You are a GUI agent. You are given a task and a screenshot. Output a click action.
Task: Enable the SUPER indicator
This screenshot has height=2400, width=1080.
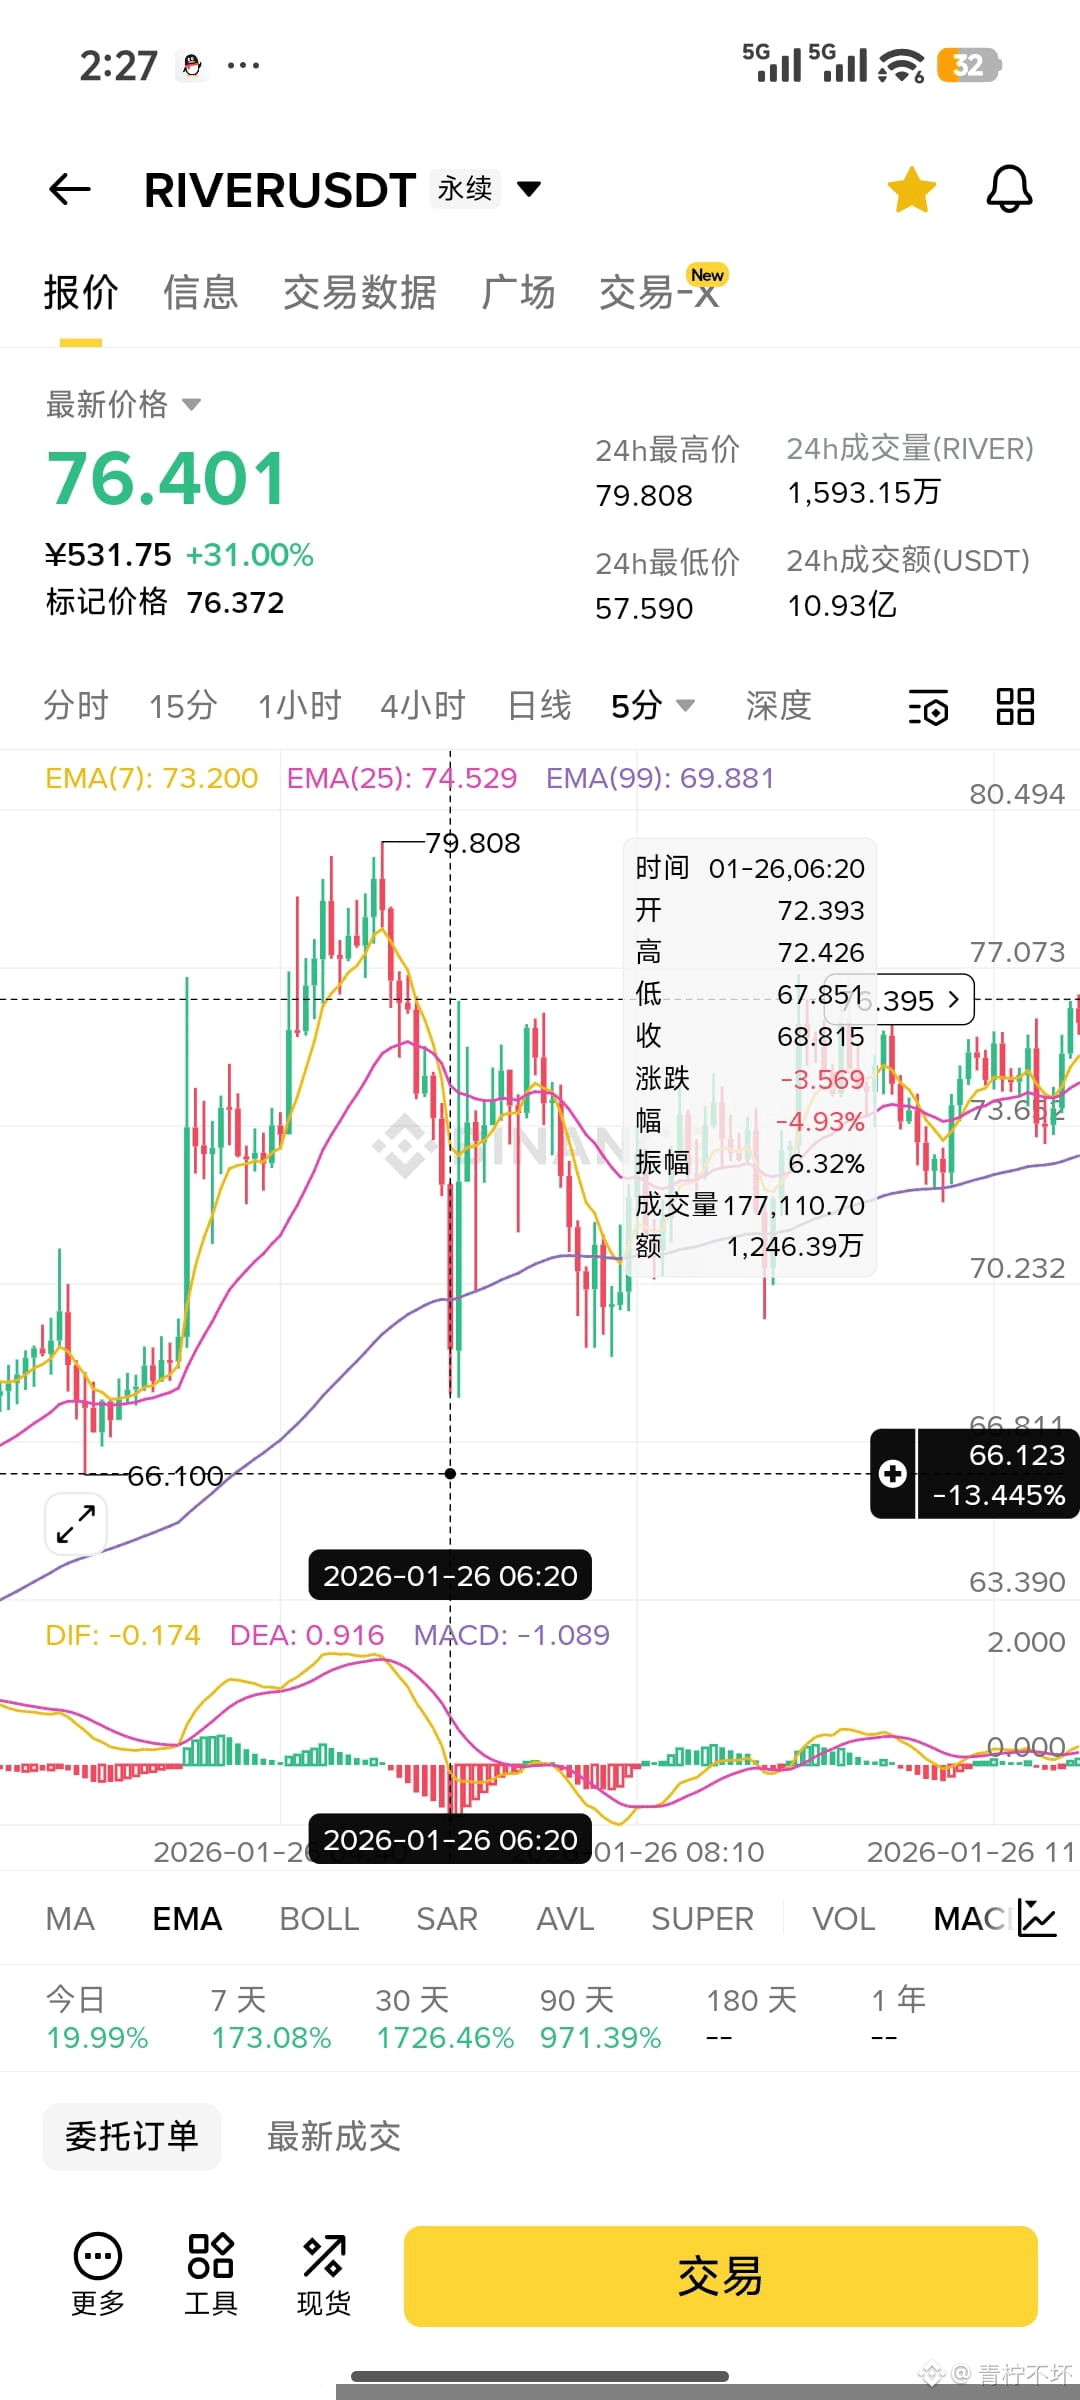coord(702,1919)
